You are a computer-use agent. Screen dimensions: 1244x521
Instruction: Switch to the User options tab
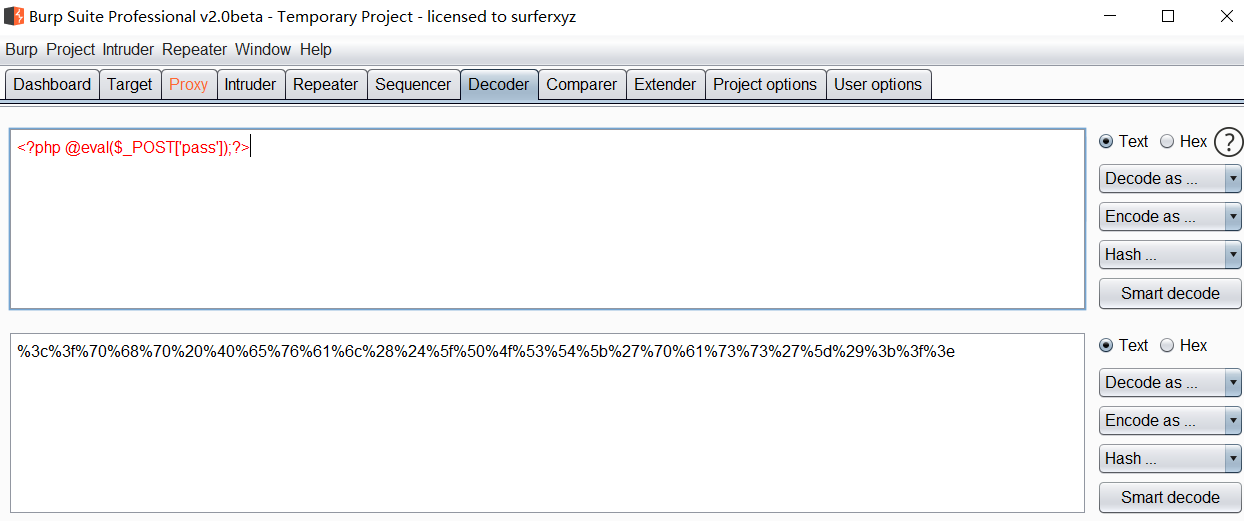pos(878,85)
